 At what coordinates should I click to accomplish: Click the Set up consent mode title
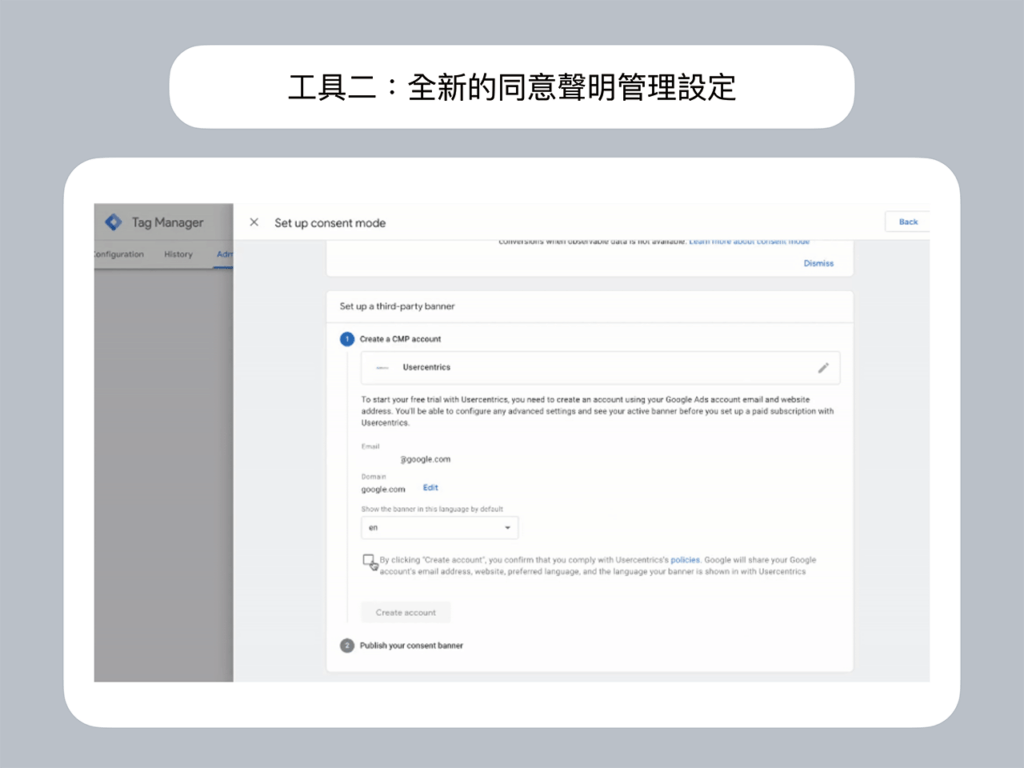point(330,223)
